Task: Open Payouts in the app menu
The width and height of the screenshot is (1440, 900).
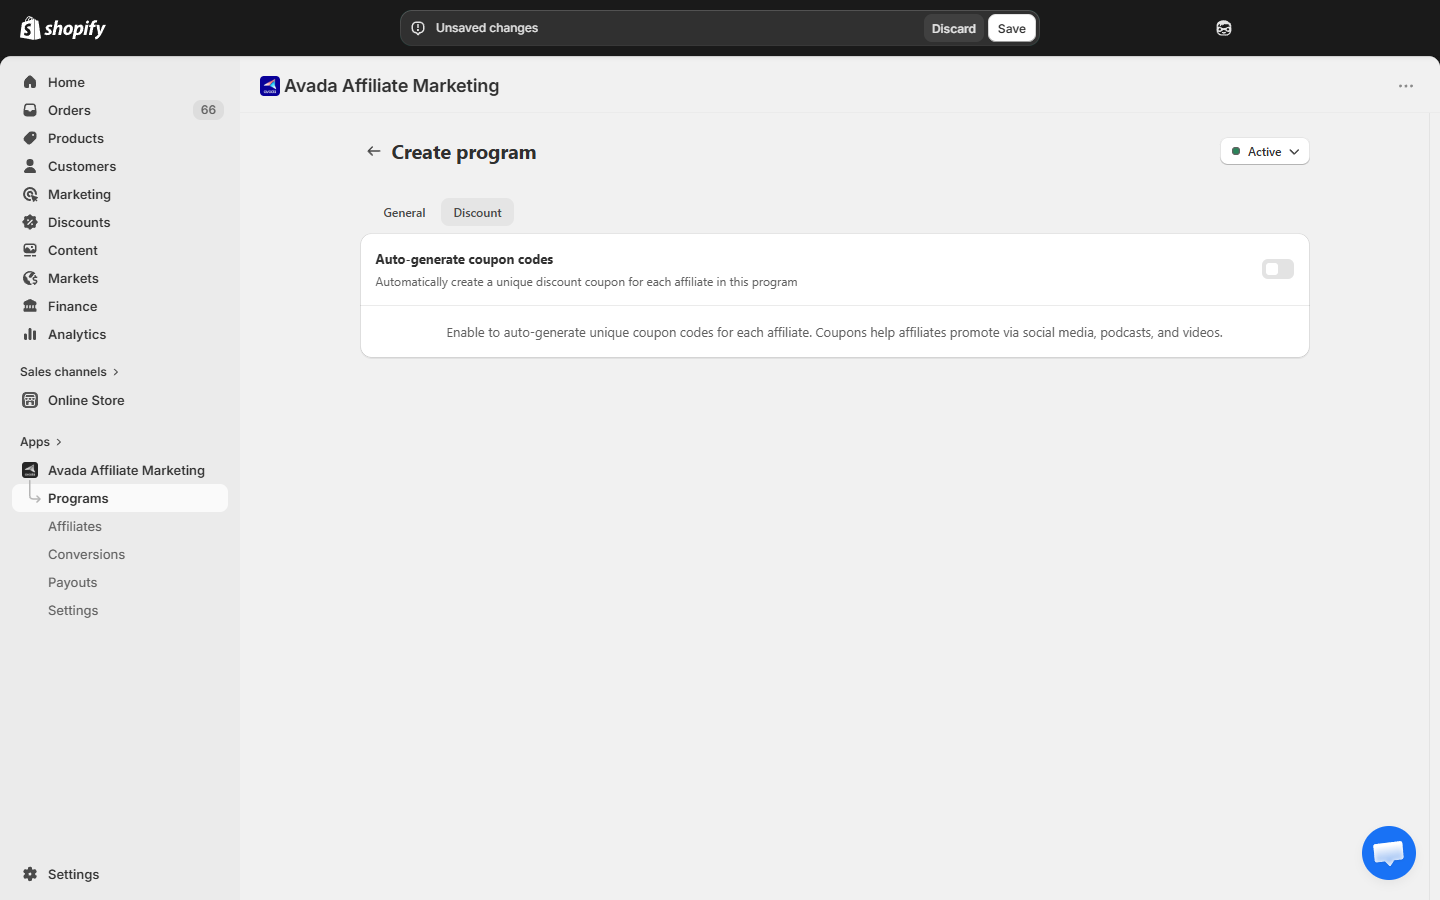Action: [73, 582]
